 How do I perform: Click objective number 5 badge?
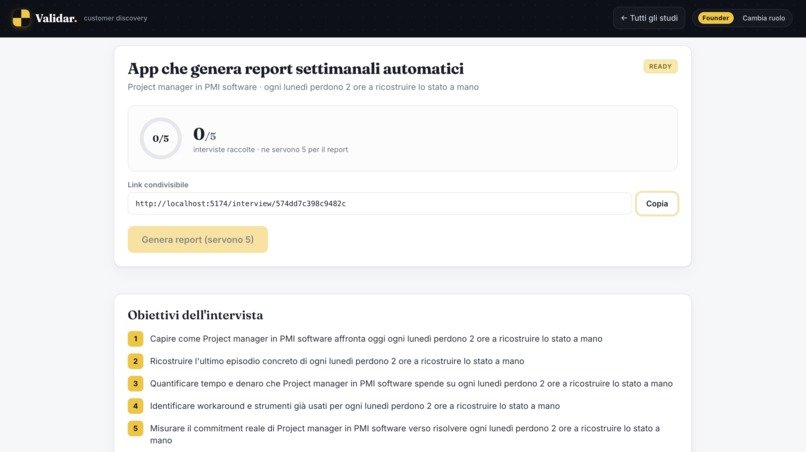click(136, 428)
